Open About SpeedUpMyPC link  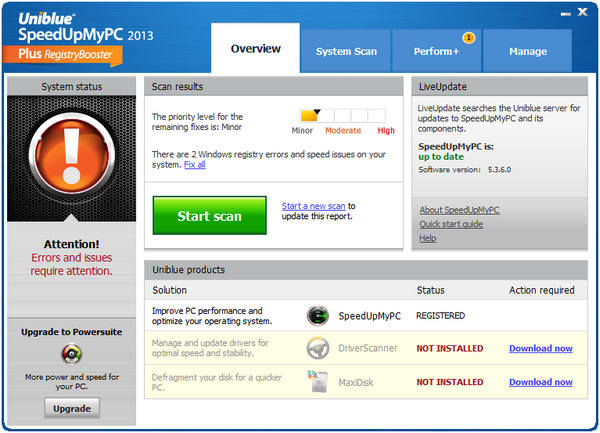click(x=459, y=210)
